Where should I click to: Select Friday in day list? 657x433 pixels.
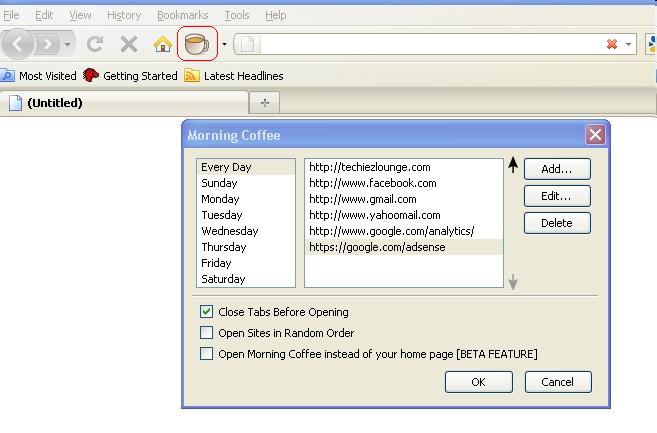(x=246, y=263)
